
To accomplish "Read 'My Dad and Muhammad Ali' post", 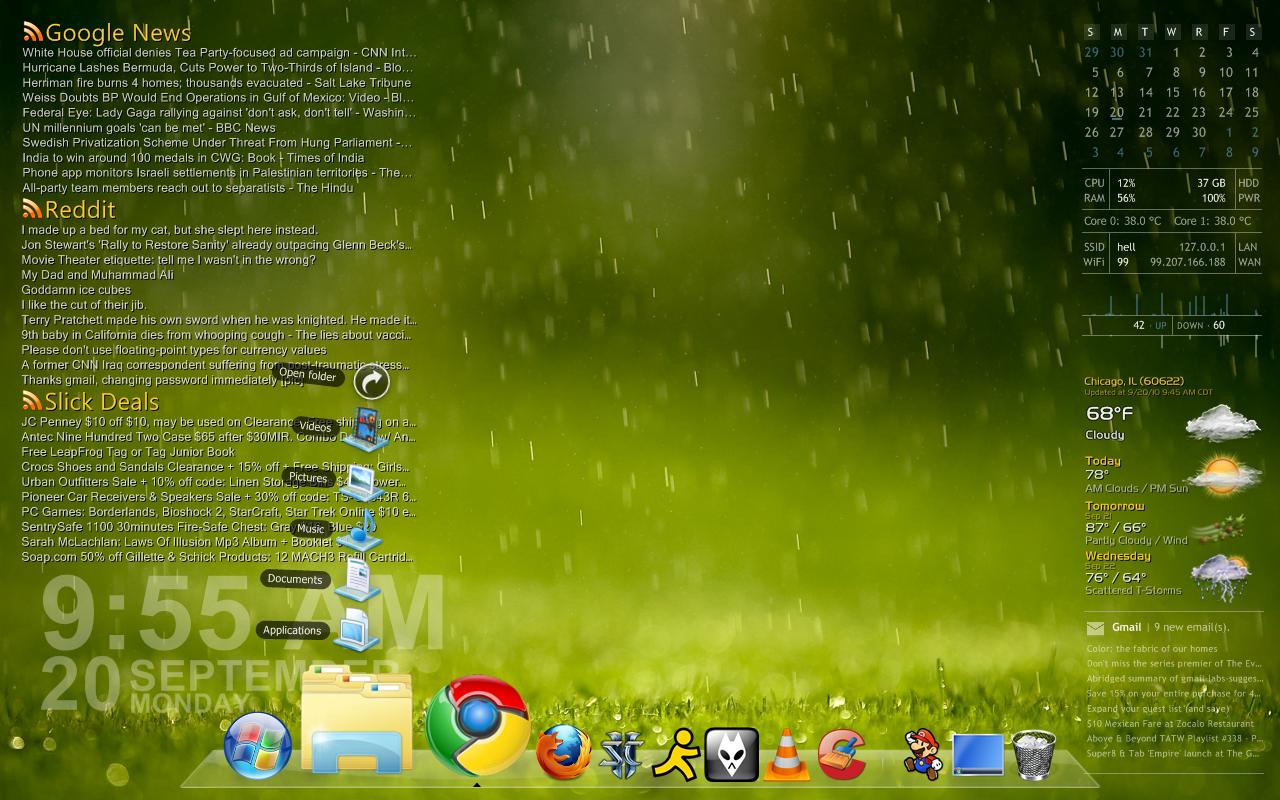I will click(97, 274).
